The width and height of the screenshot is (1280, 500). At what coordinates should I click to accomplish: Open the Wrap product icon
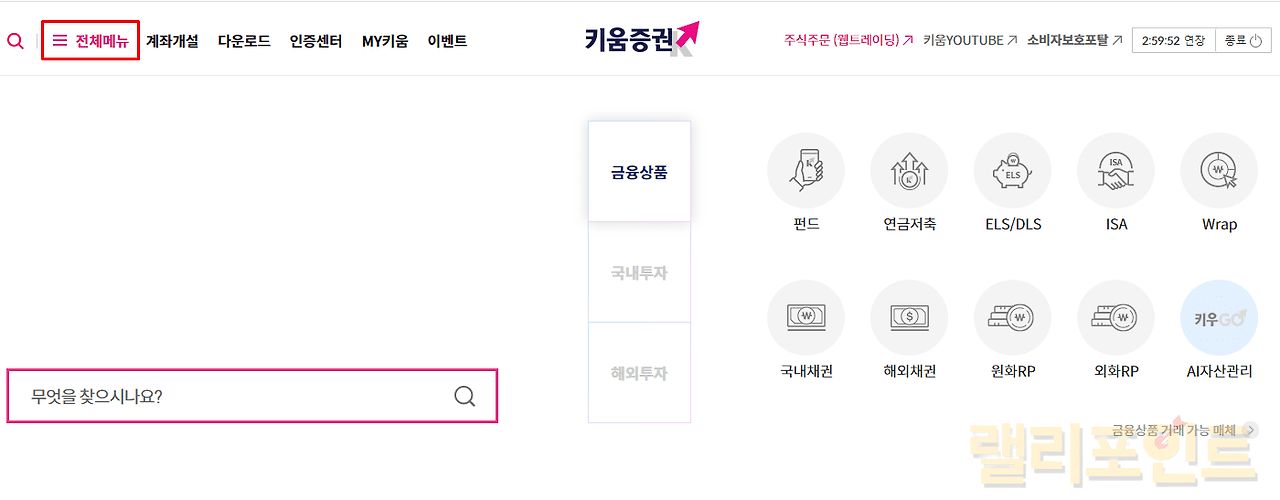click(1219, 172)
